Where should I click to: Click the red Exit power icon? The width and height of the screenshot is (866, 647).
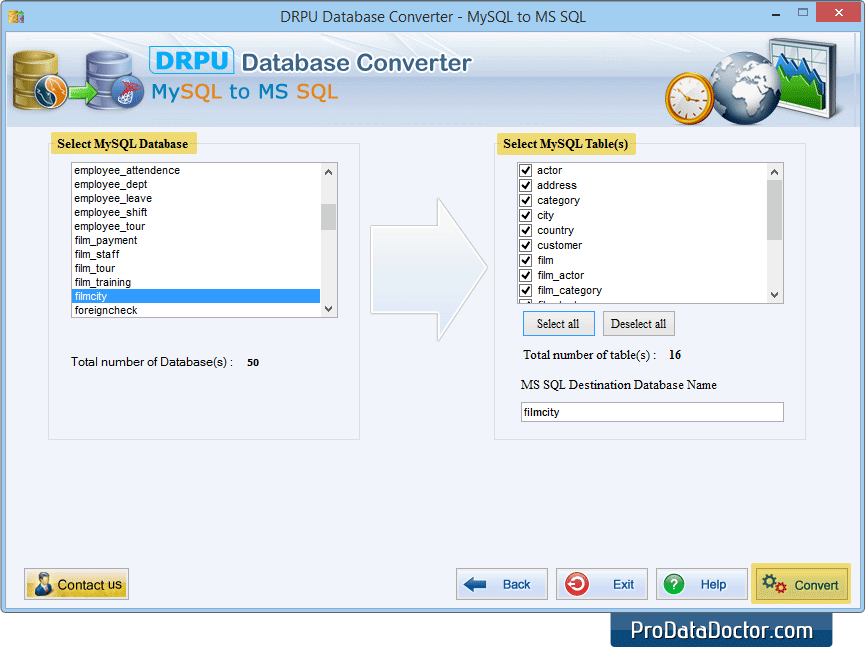click(x=577, y=584)
